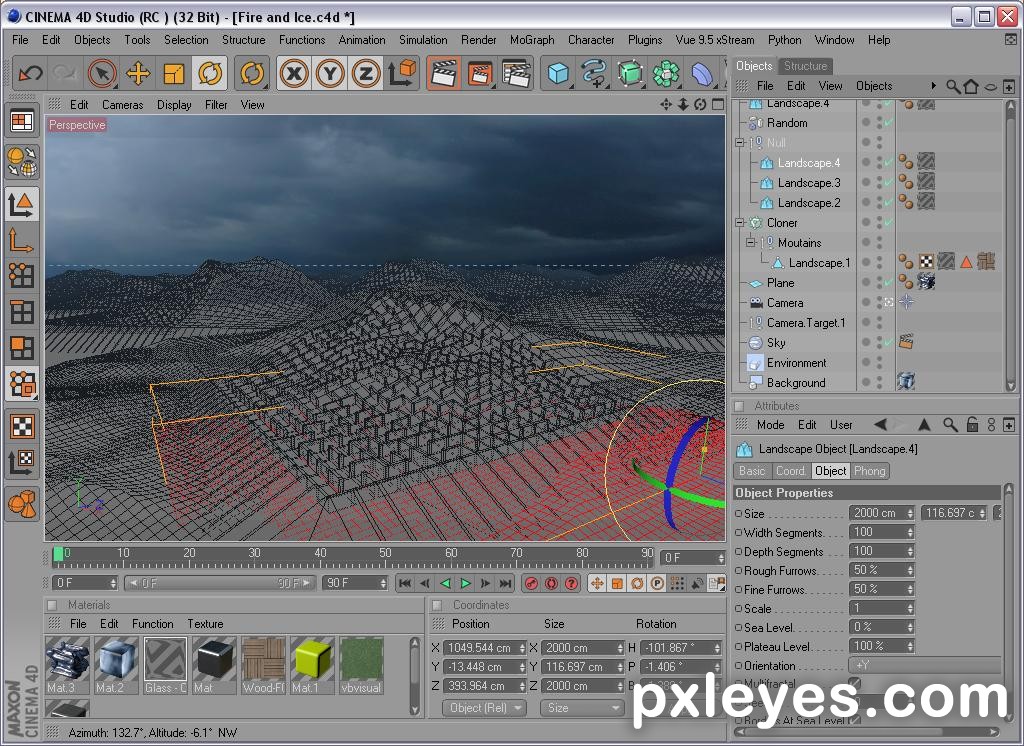Collapse the Cloner object hierarchy
1024x746 pixels.
tap(740, 223)
